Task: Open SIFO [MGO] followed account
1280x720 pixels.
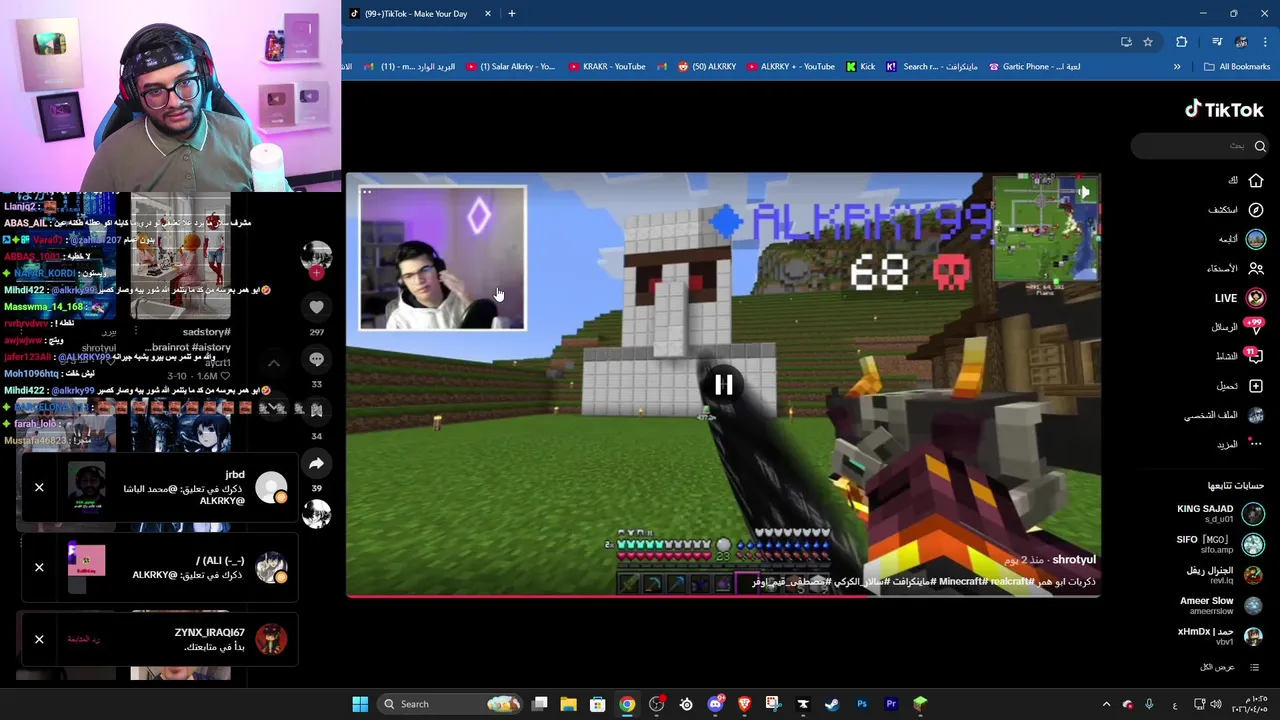Action: [1218, 544]
